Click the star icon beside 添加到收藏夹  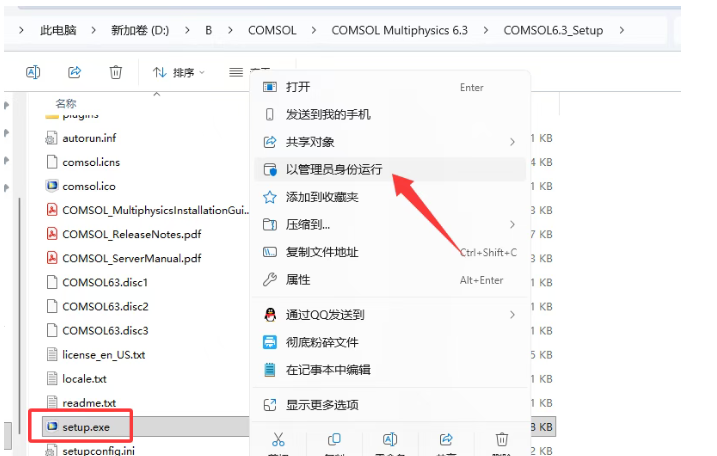tap(270, 197)
